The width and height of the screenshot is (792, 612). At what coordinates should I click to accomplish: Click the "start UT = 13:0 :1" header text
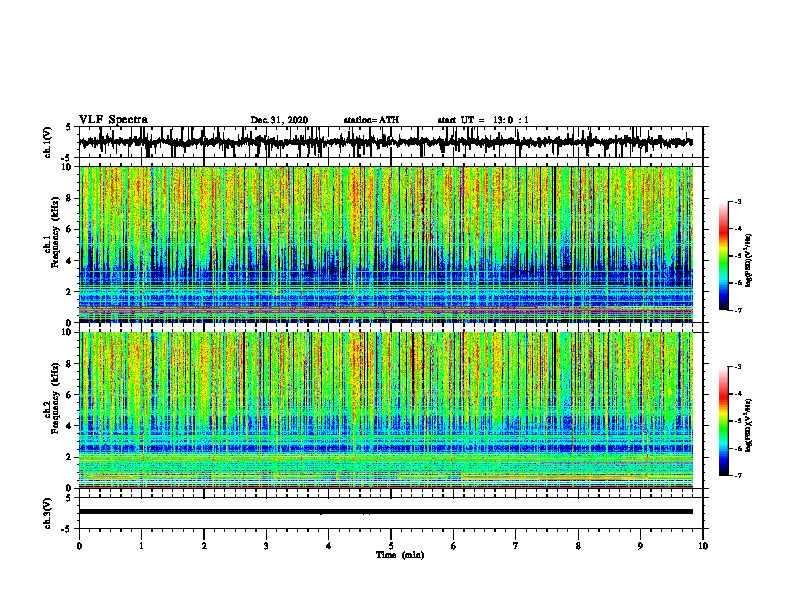pyautogui.click(x=483, y=120)
